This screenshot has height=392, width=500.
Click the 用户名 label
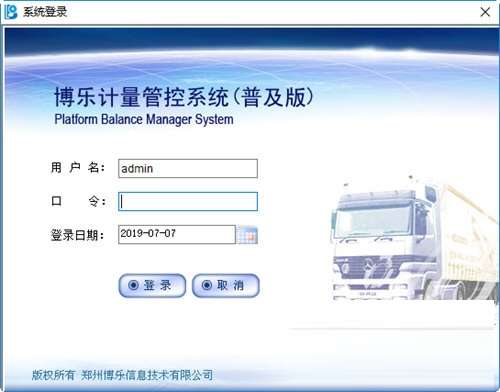(78, 168)
